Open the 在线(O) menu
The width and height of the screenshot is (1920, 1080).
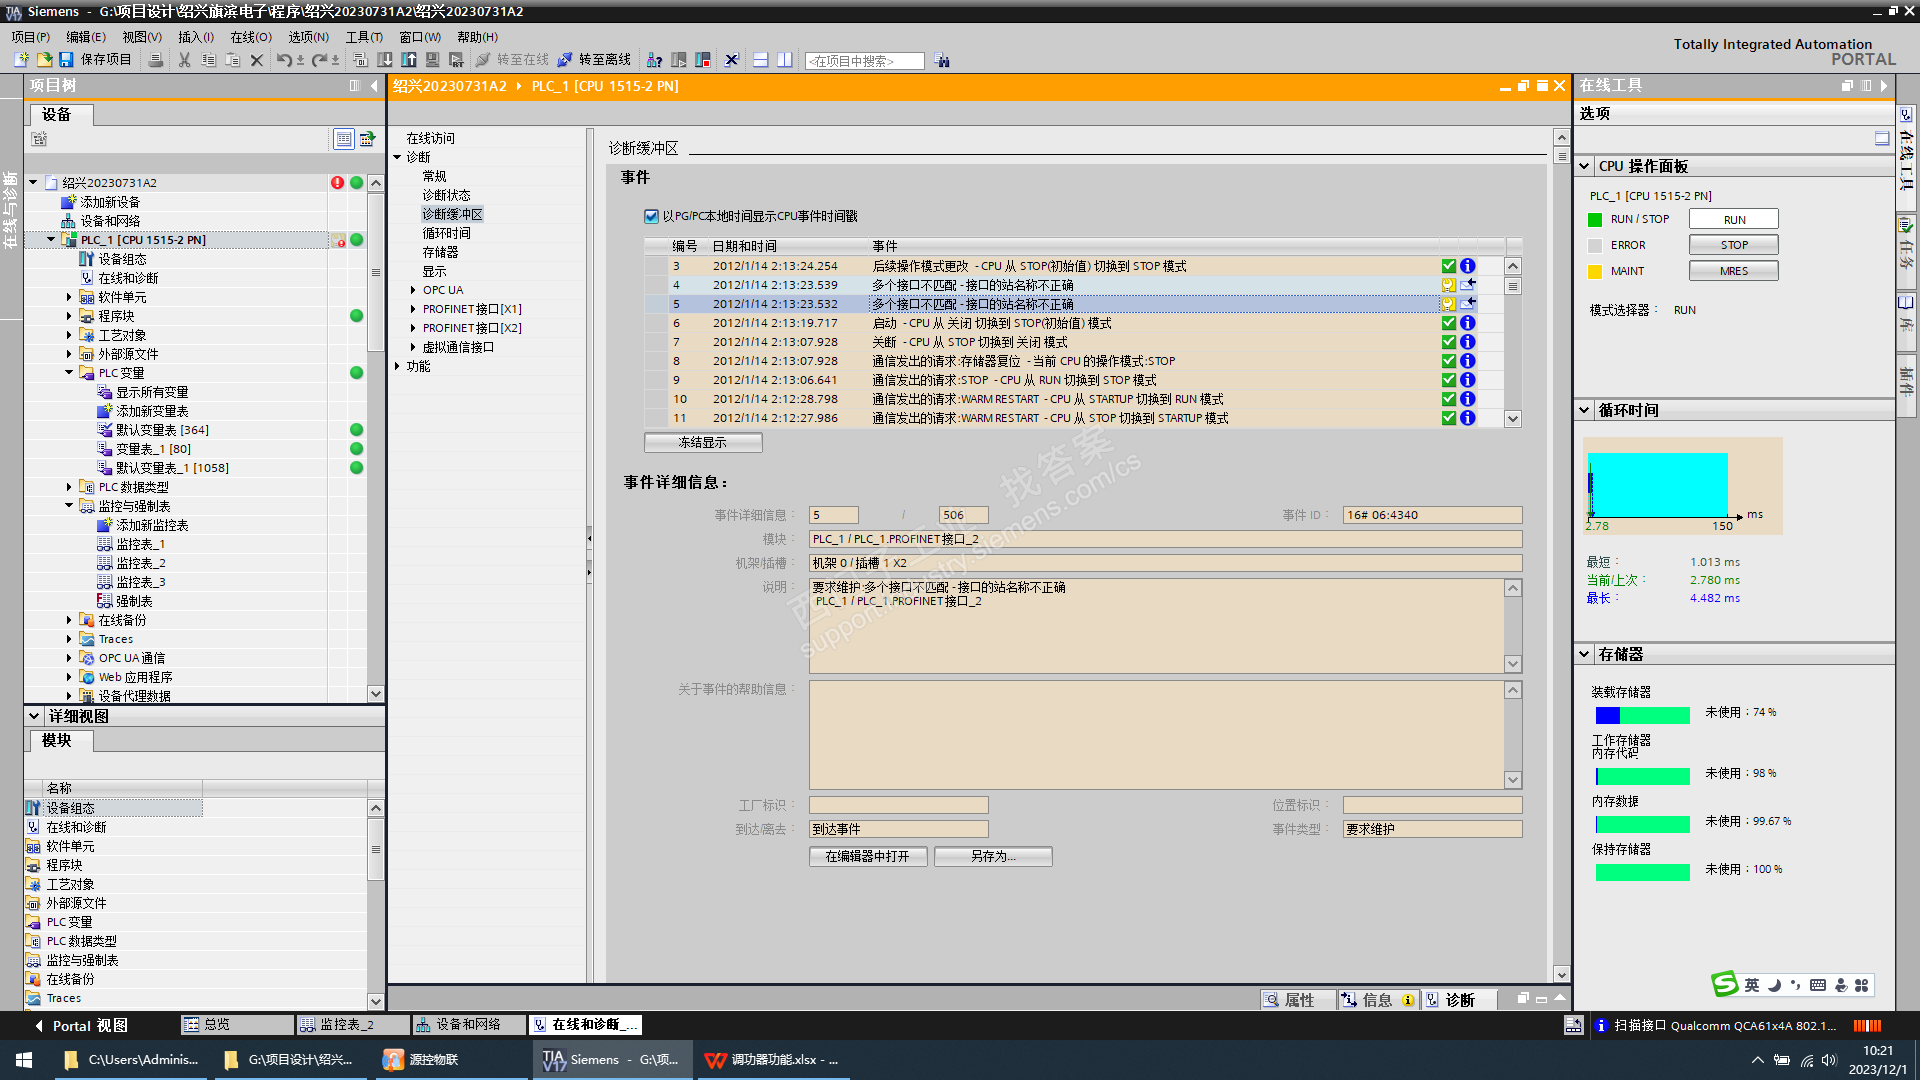[x=250, y=37]
